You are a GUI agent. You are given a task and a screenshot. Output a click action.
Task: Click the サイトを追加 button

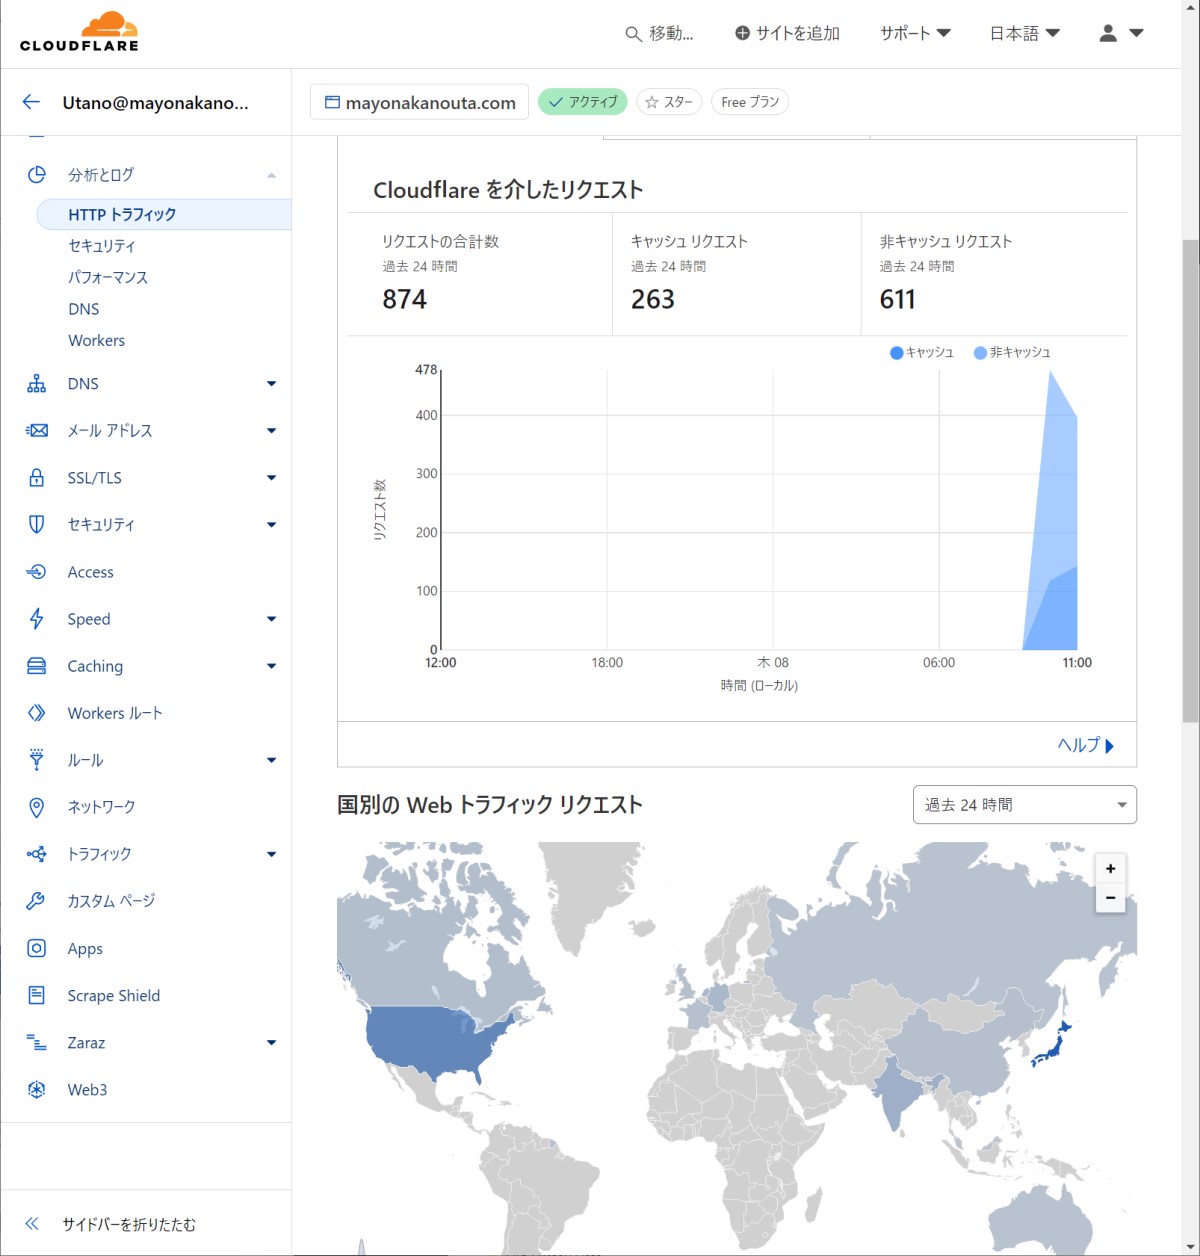pyautogui.click(x=787, y=33)
